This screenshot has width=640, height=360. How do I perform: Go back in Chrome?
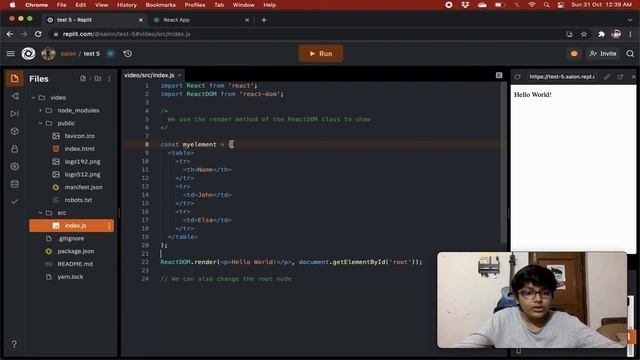pyautogui.click(x=10, y=34)
